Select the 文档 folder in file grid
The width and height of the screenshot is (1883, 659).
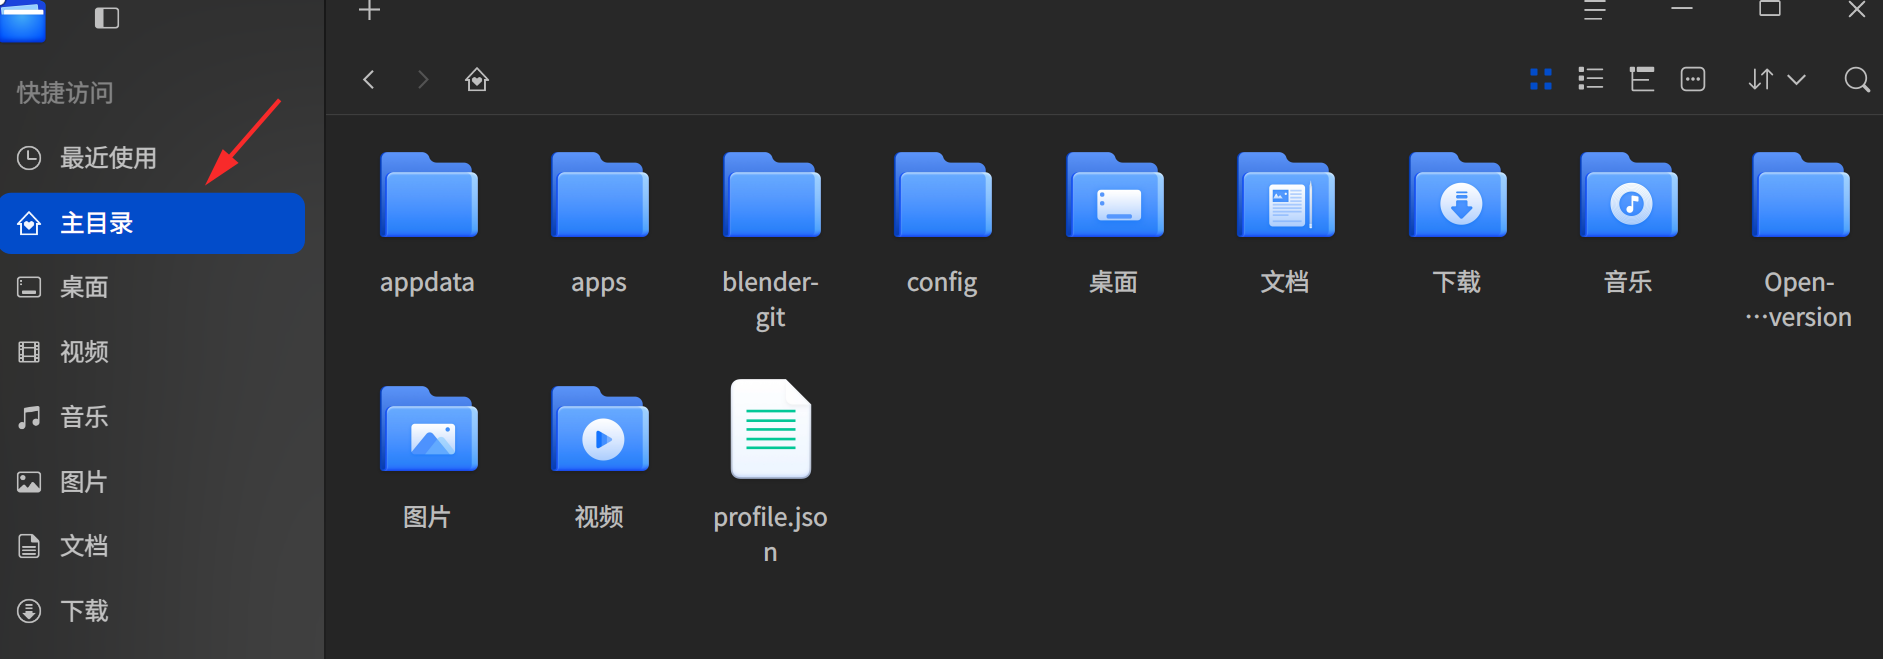tap(1286, 195)
